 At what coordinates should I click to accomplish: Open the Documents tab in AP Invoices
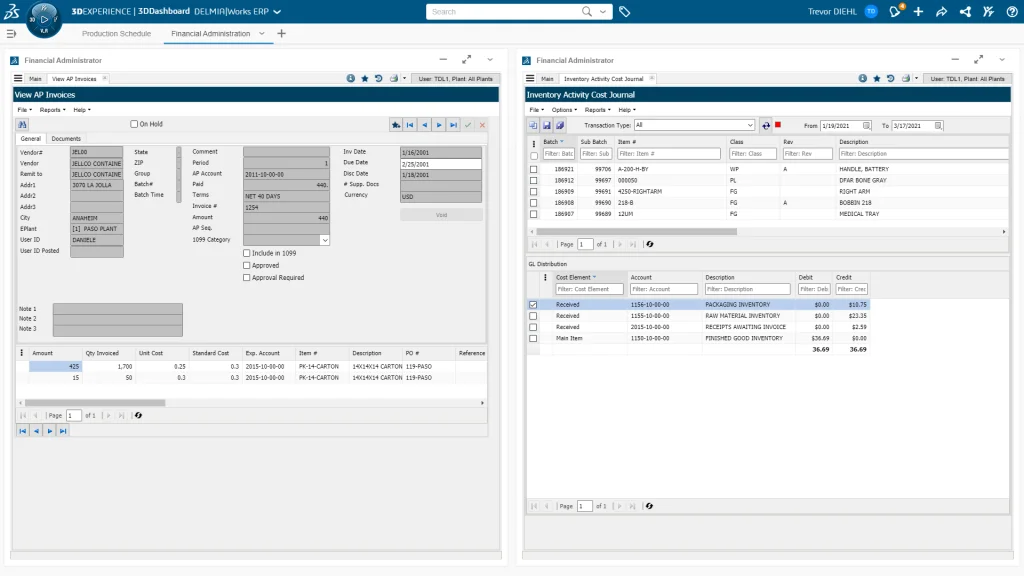[x=66, y=139]
